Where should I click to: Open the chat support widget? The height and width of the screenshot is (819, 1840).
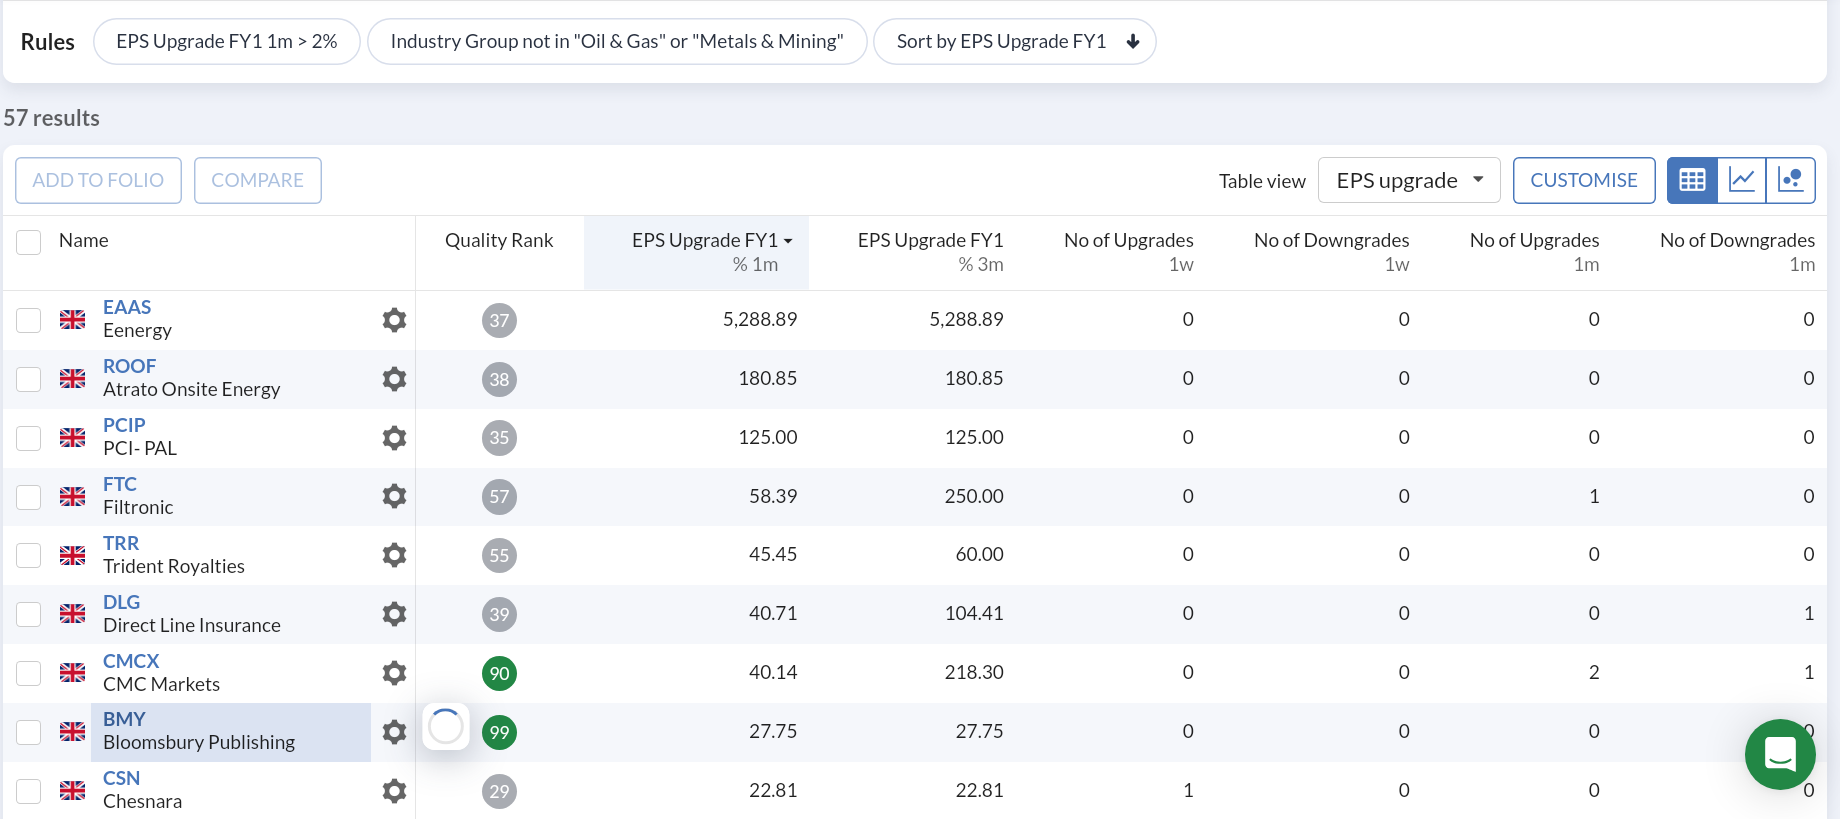1780,754
